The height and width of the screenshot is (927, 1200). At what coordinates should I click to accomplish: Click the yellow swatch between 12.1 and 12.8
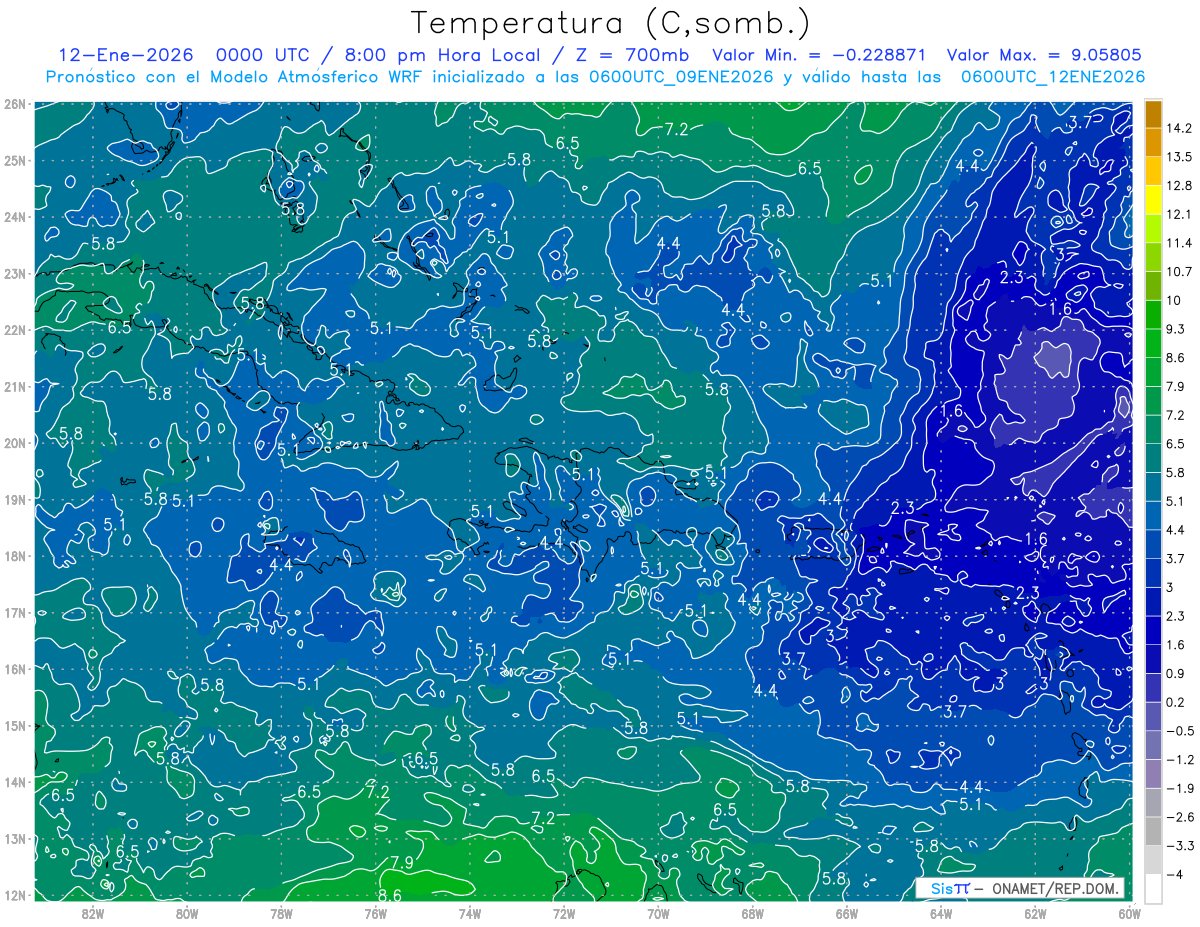click(x=1153, y=200)
